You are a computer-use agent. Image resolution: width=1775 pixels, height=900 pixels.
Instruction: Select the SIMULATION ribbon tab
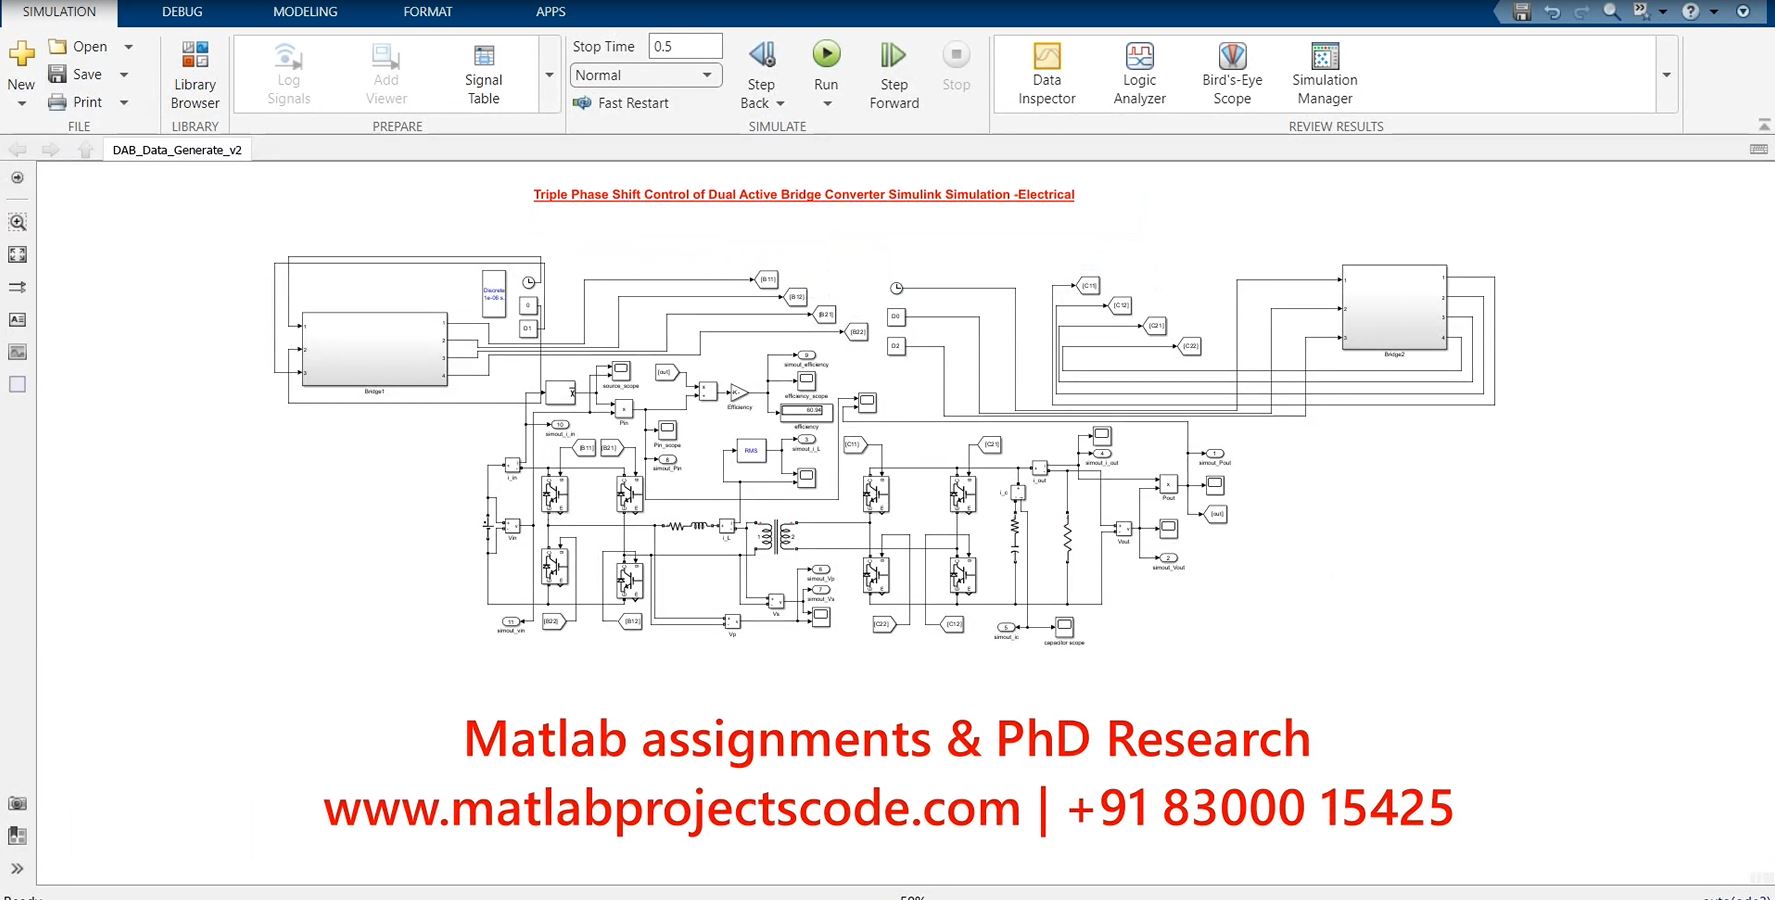click(59, 12)
